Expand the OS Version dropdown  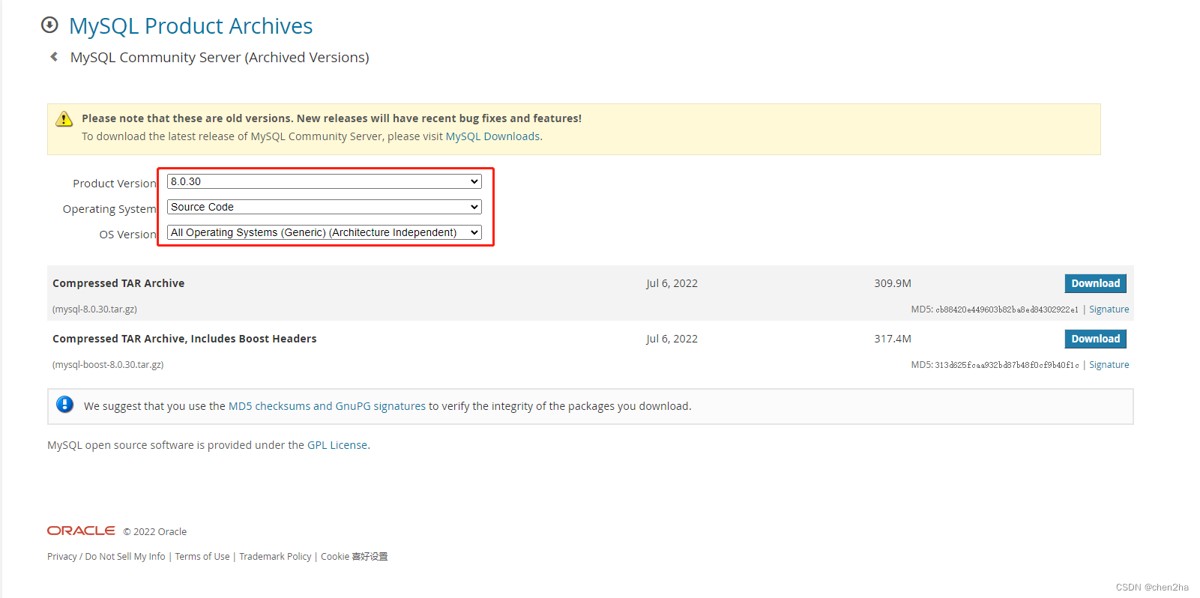tap(324, 233)
